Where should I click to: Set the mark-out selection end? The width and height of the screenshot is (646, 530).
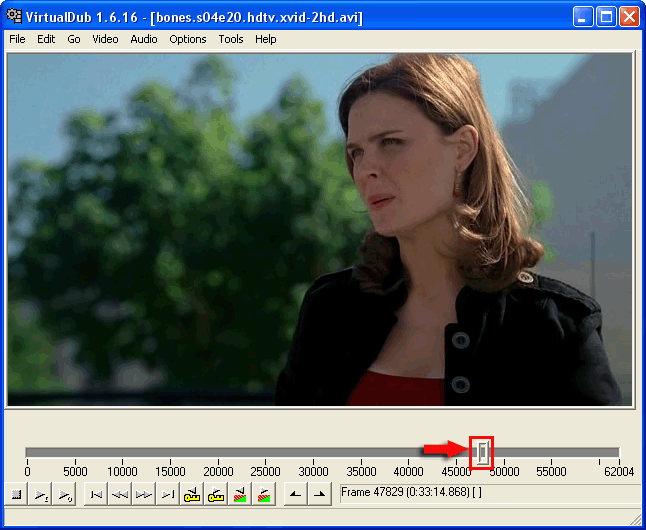point(319,494)
